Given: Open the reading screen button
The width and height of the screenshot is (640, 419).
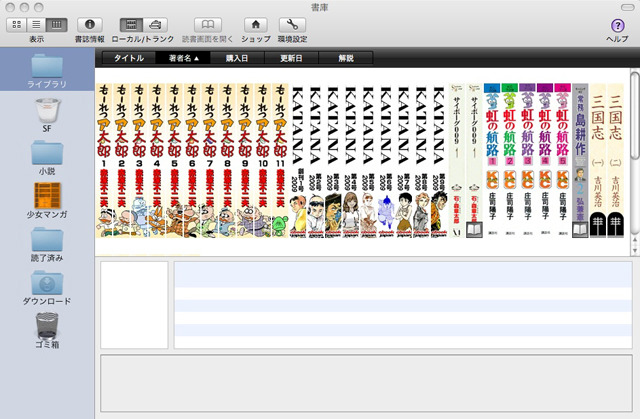Looking at the screenshot, I should (208, 25).
